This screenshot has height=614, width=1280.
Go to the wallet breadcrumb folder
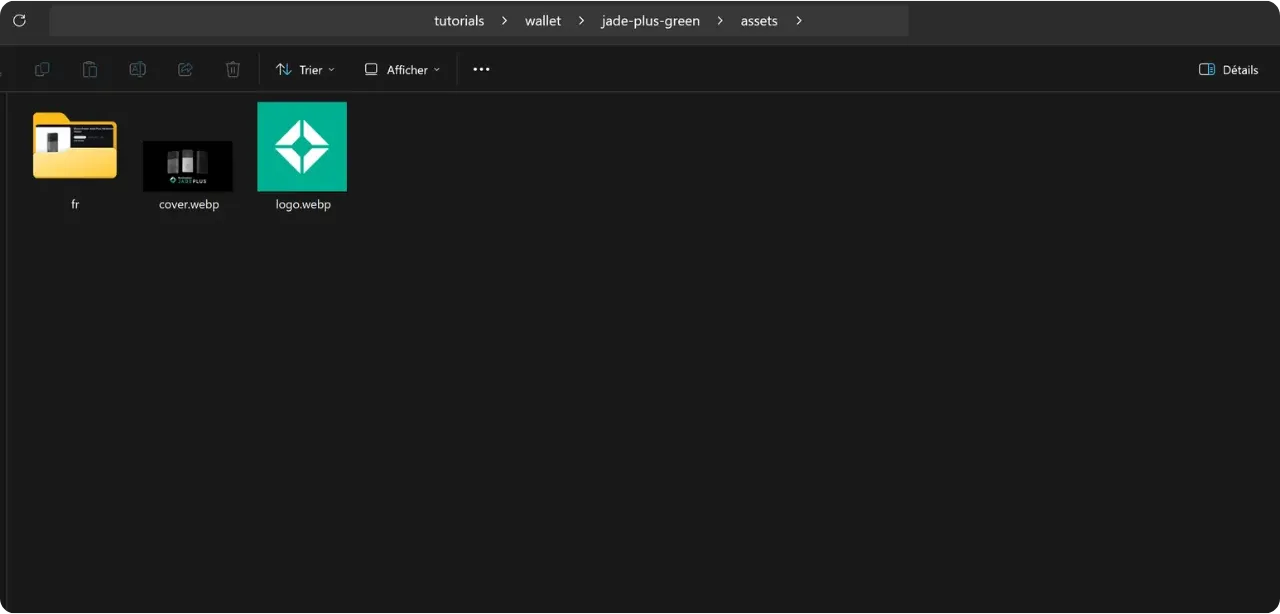point(543,21)
